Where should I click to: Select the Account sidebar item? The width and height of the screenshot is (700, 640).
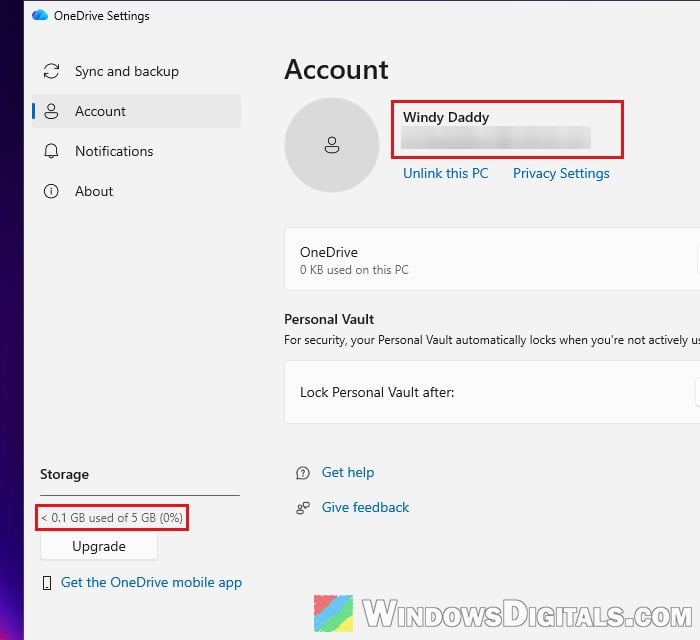pos(137,111)
